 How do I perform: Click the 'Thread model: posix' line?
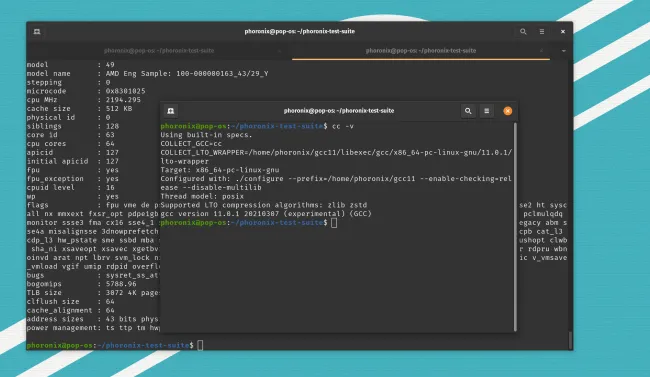(202, 196)
